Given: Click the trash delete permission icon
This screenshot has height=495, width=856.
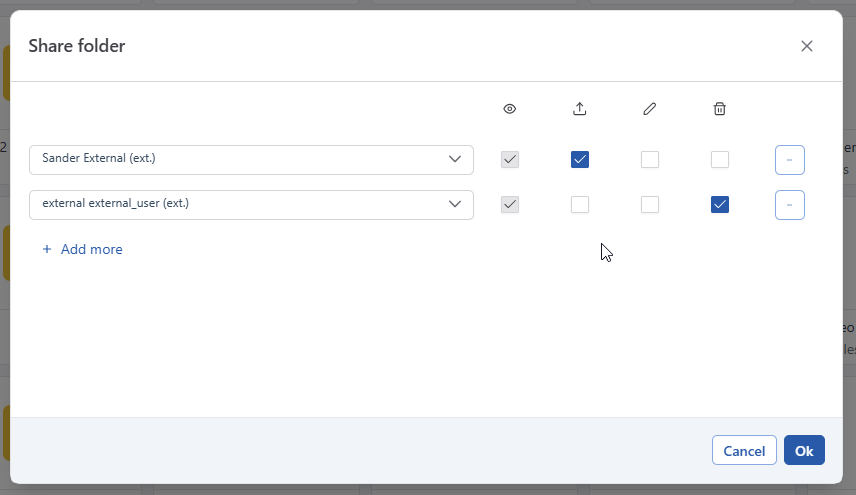Looking at the screenshot, I should [720, 109].
